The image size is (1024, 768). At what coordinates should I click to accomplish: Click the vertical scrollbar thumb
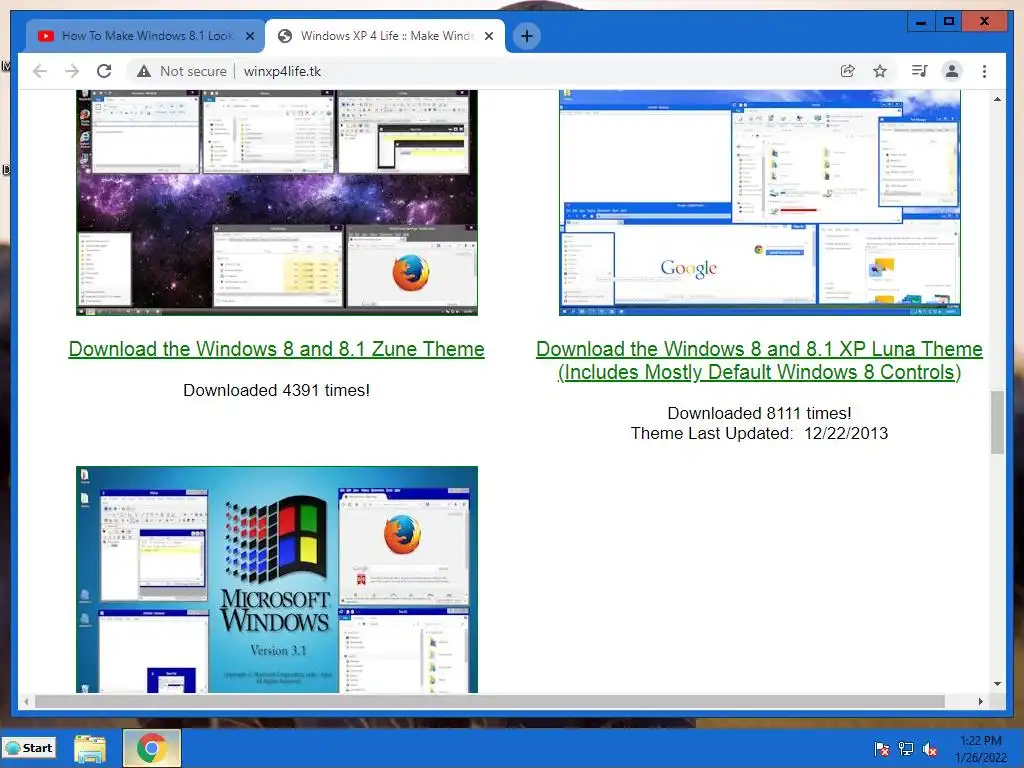(997, 422)
